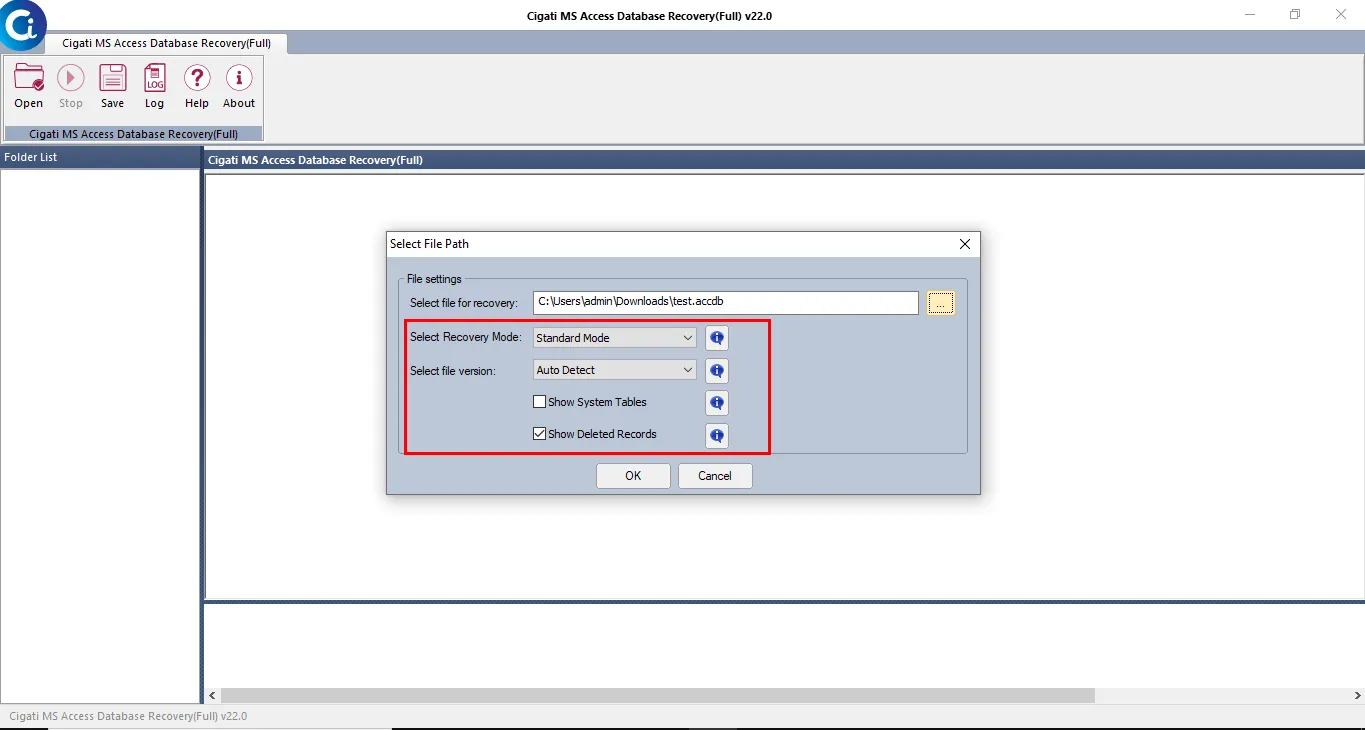The width and height of the screenshot is (1365, 730).
Task: Click OK in Select File Path dialog
Action: point(633,476)
